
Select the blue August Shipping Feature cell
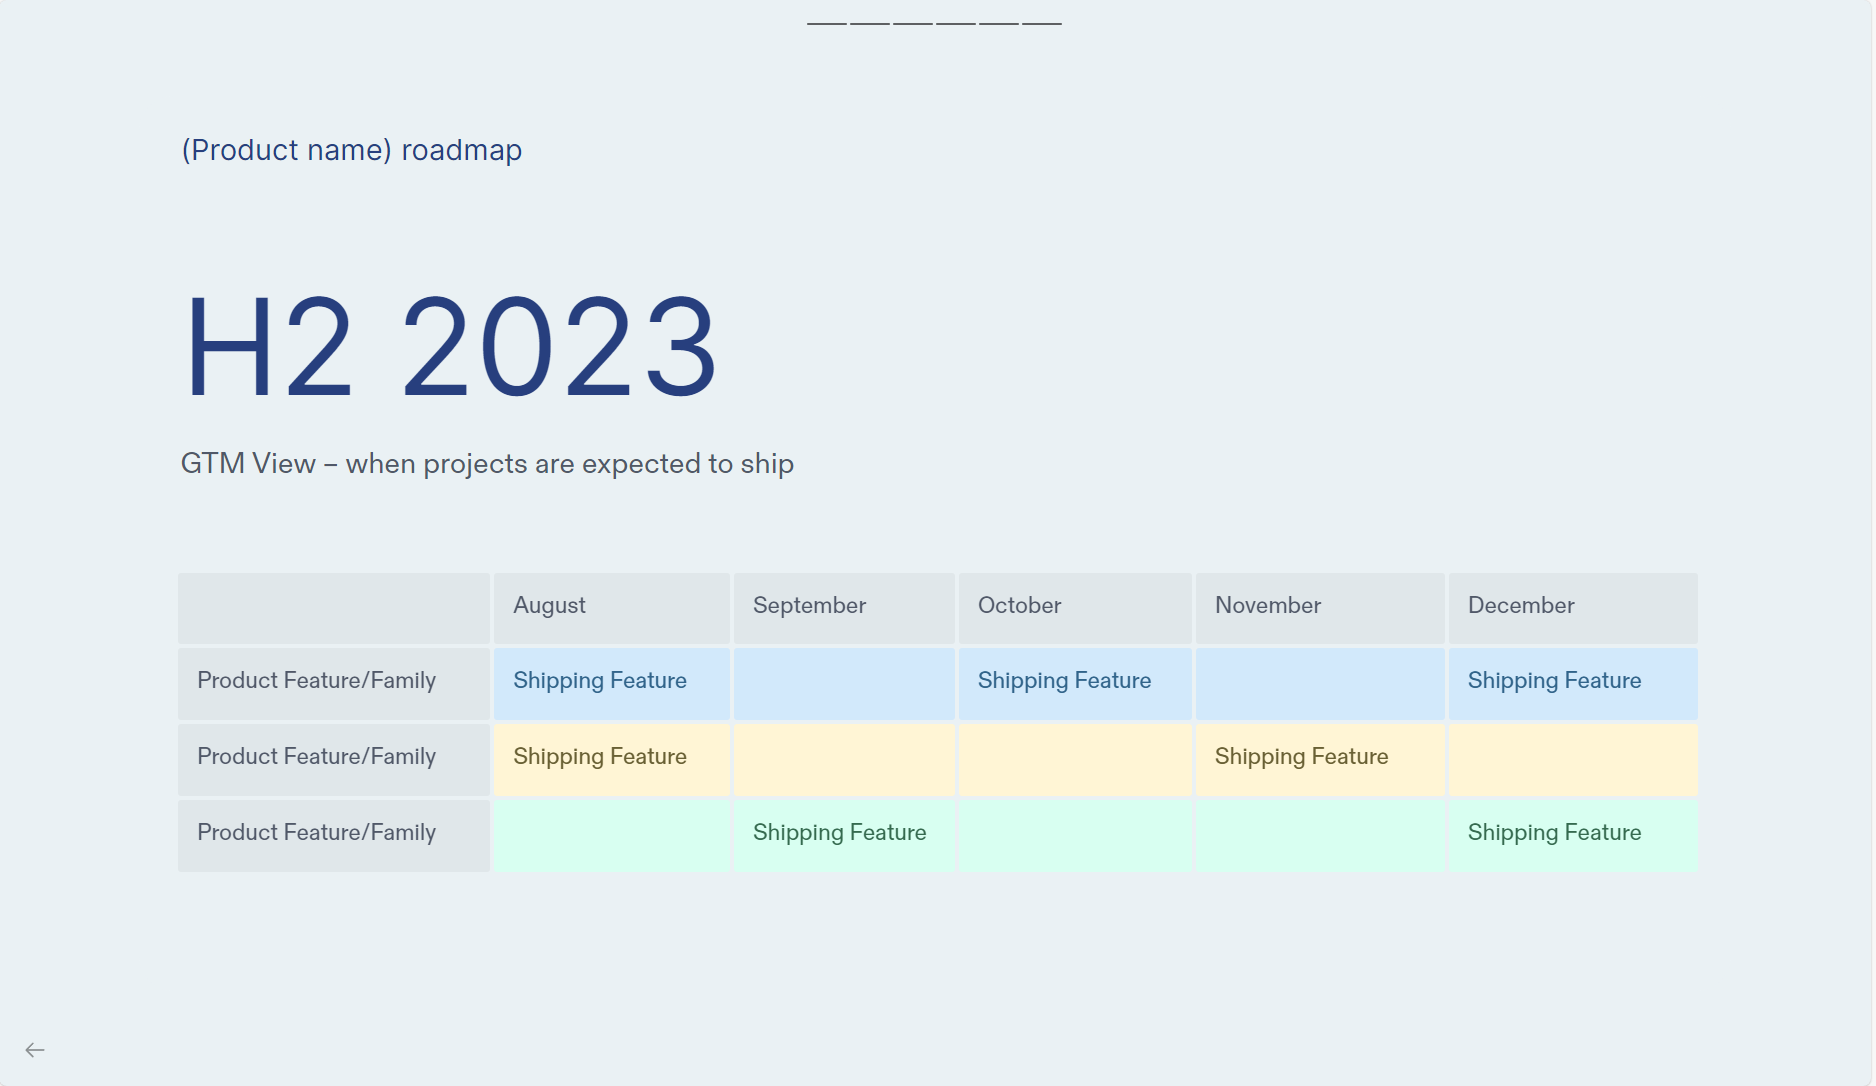pos(611,683)
